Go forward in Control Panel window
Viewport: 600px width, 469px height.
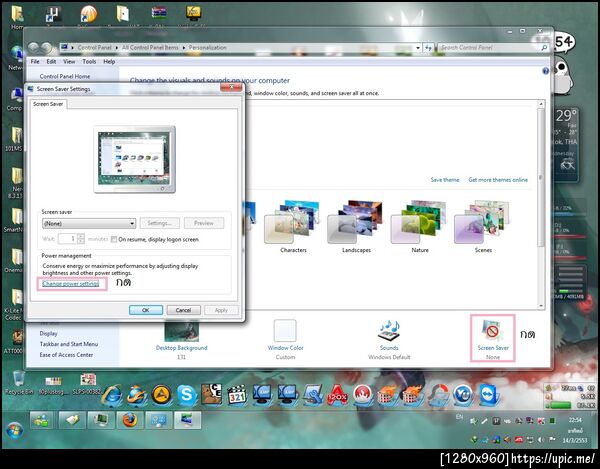(x=47, y=47)
